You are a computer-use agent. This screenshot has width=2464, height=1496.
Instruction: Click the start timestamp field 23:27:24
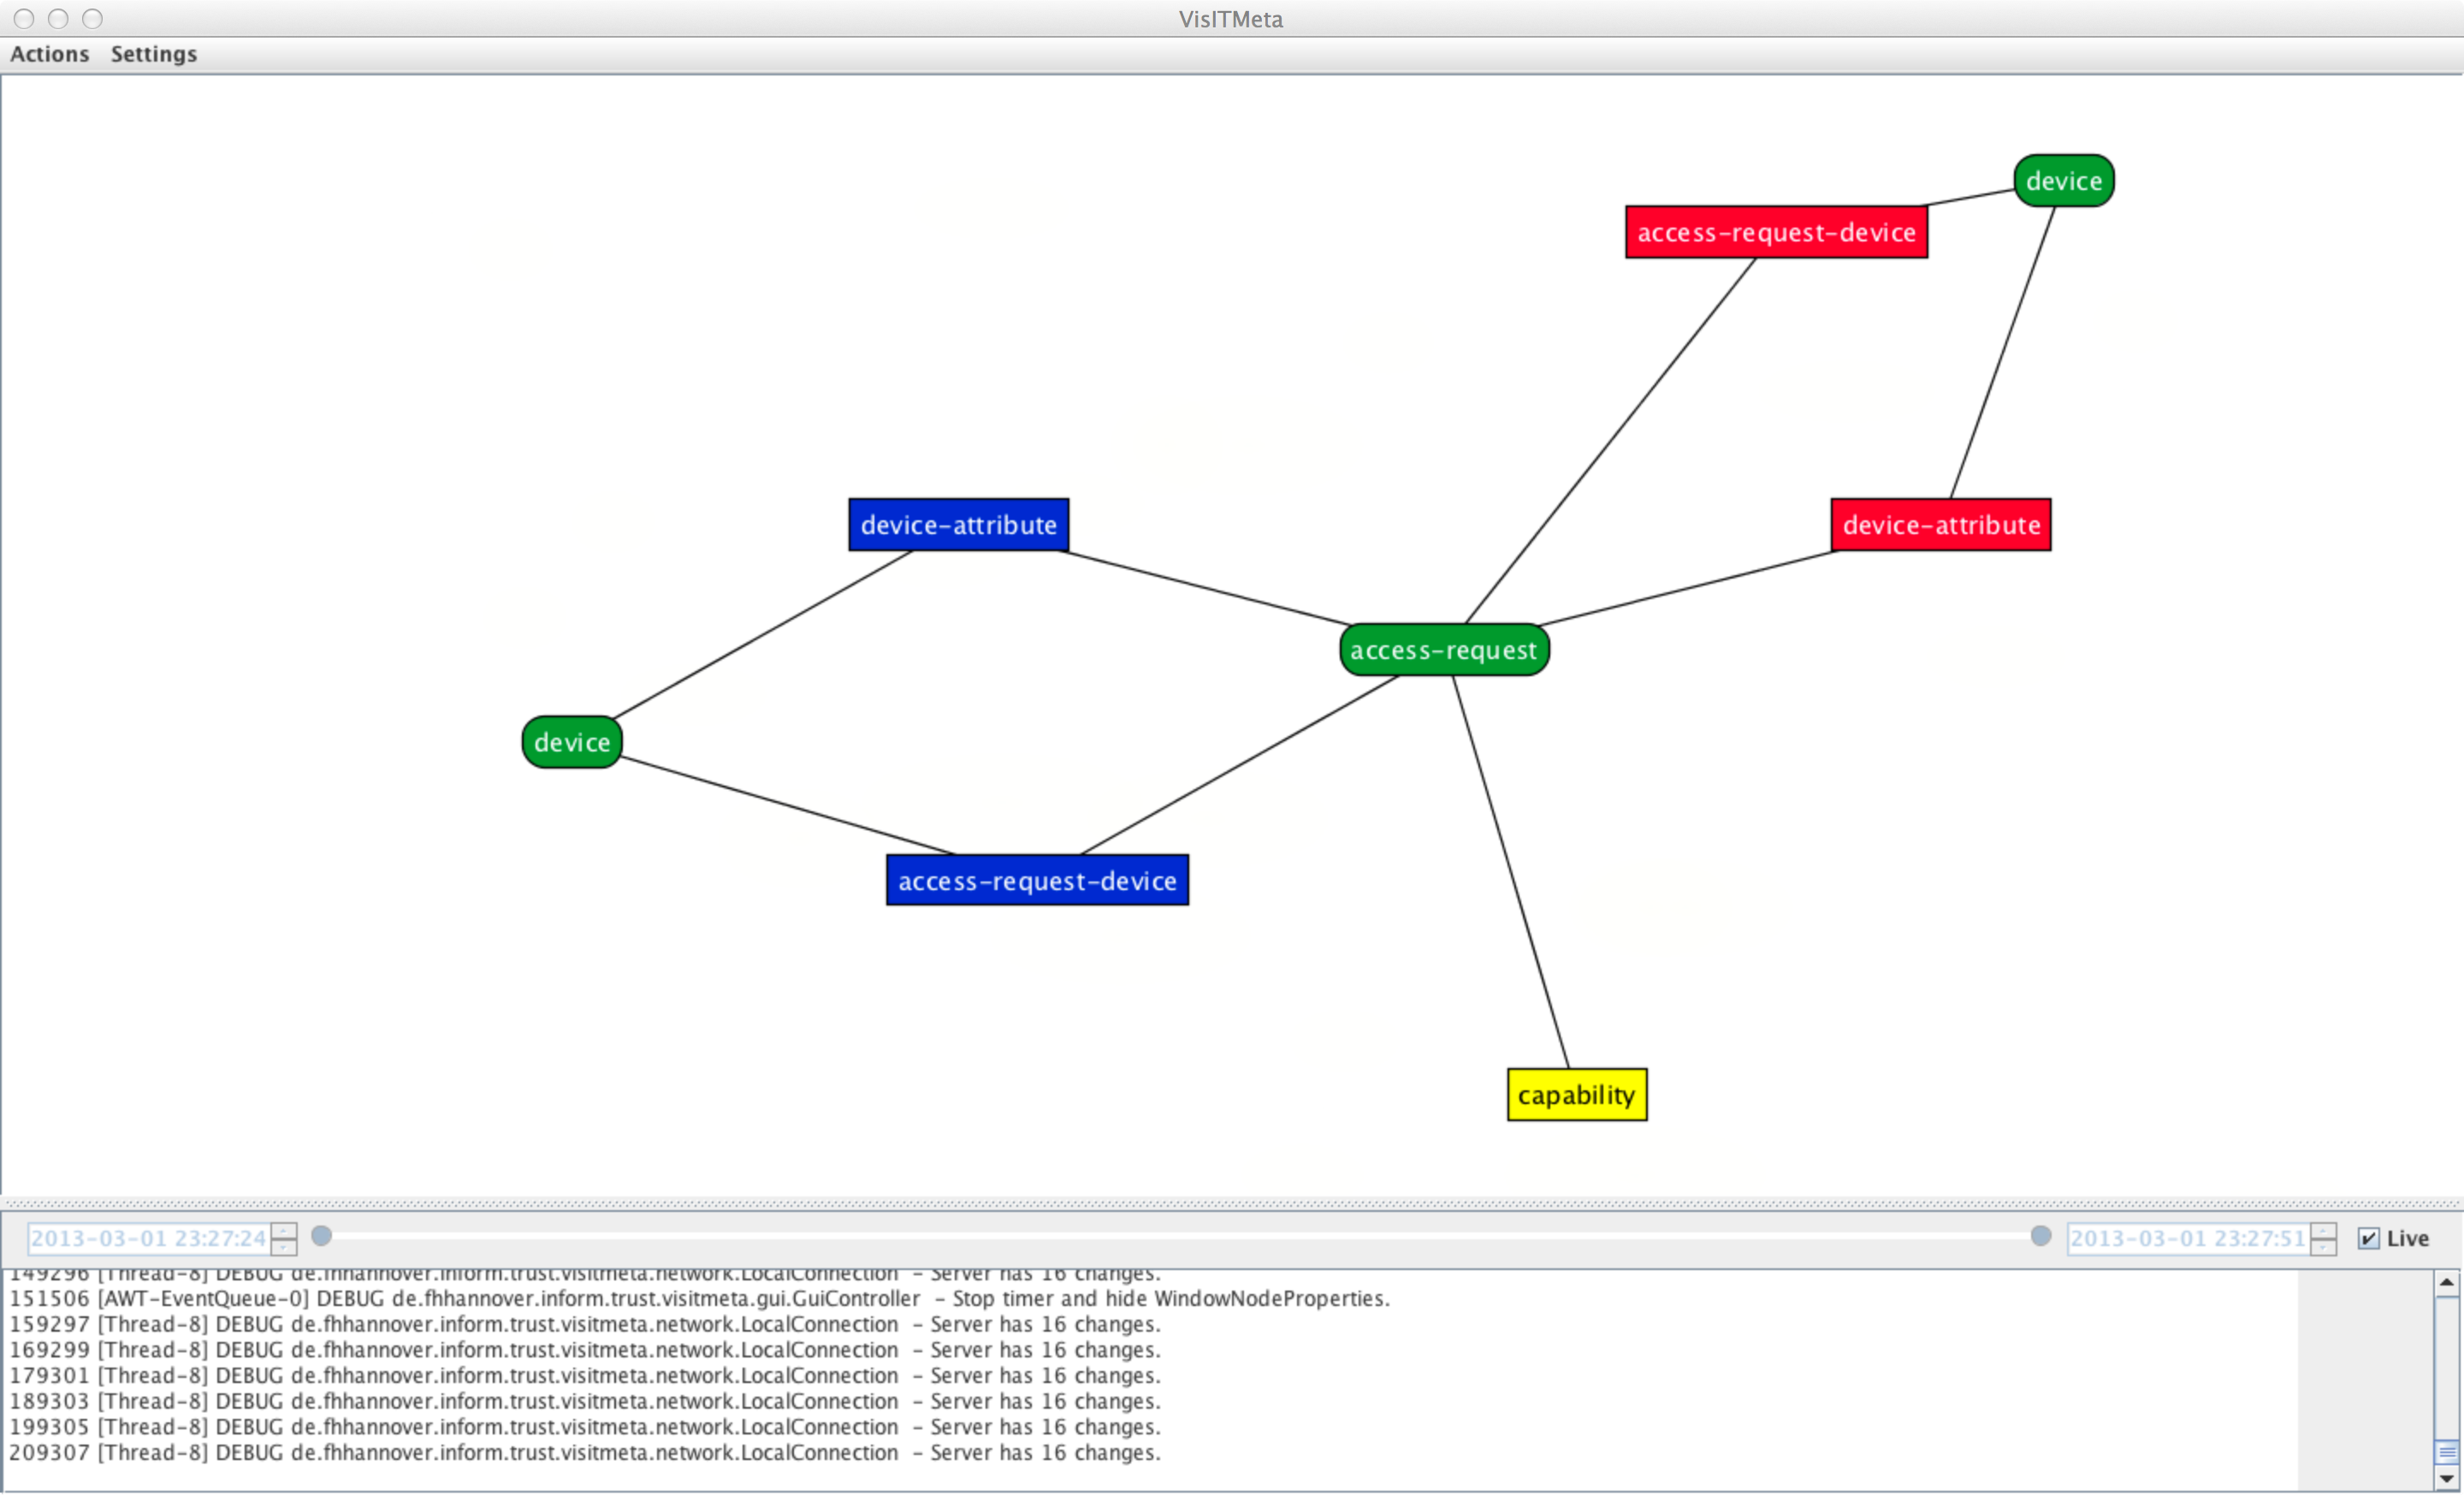click(149, 1239)
